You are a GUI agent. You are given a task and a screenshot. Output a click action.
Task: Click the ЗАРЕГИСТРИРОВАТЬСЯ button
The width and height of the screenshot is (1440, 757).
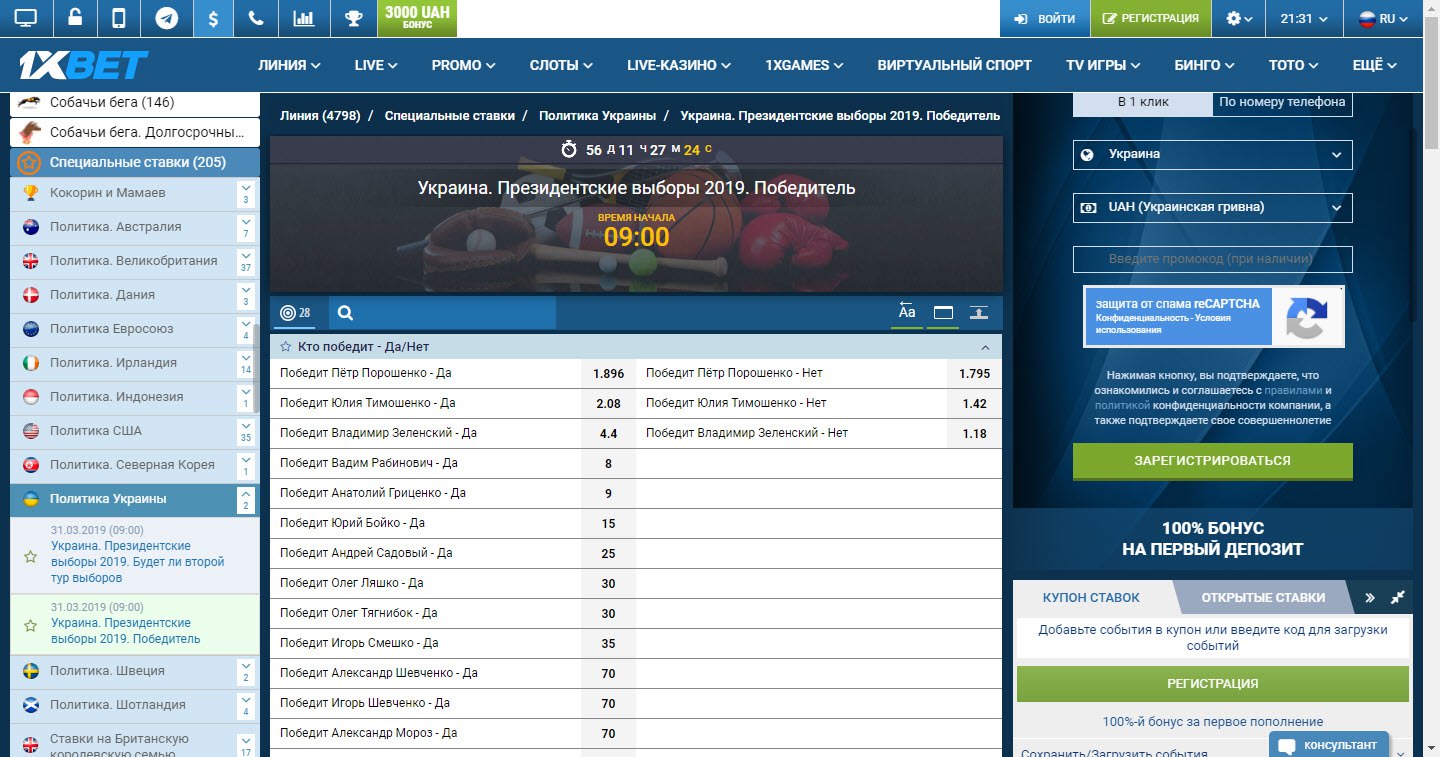click(x=1212, y=461)
